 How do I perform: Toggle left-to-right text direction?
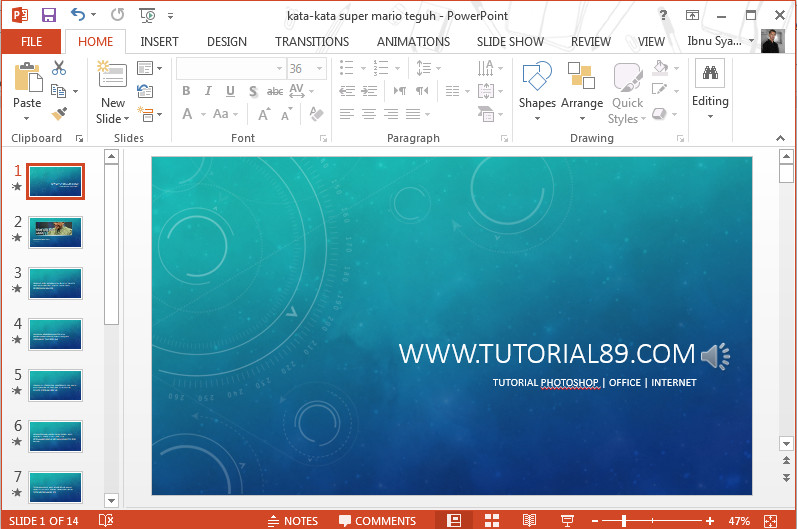(x=400, y=91)
